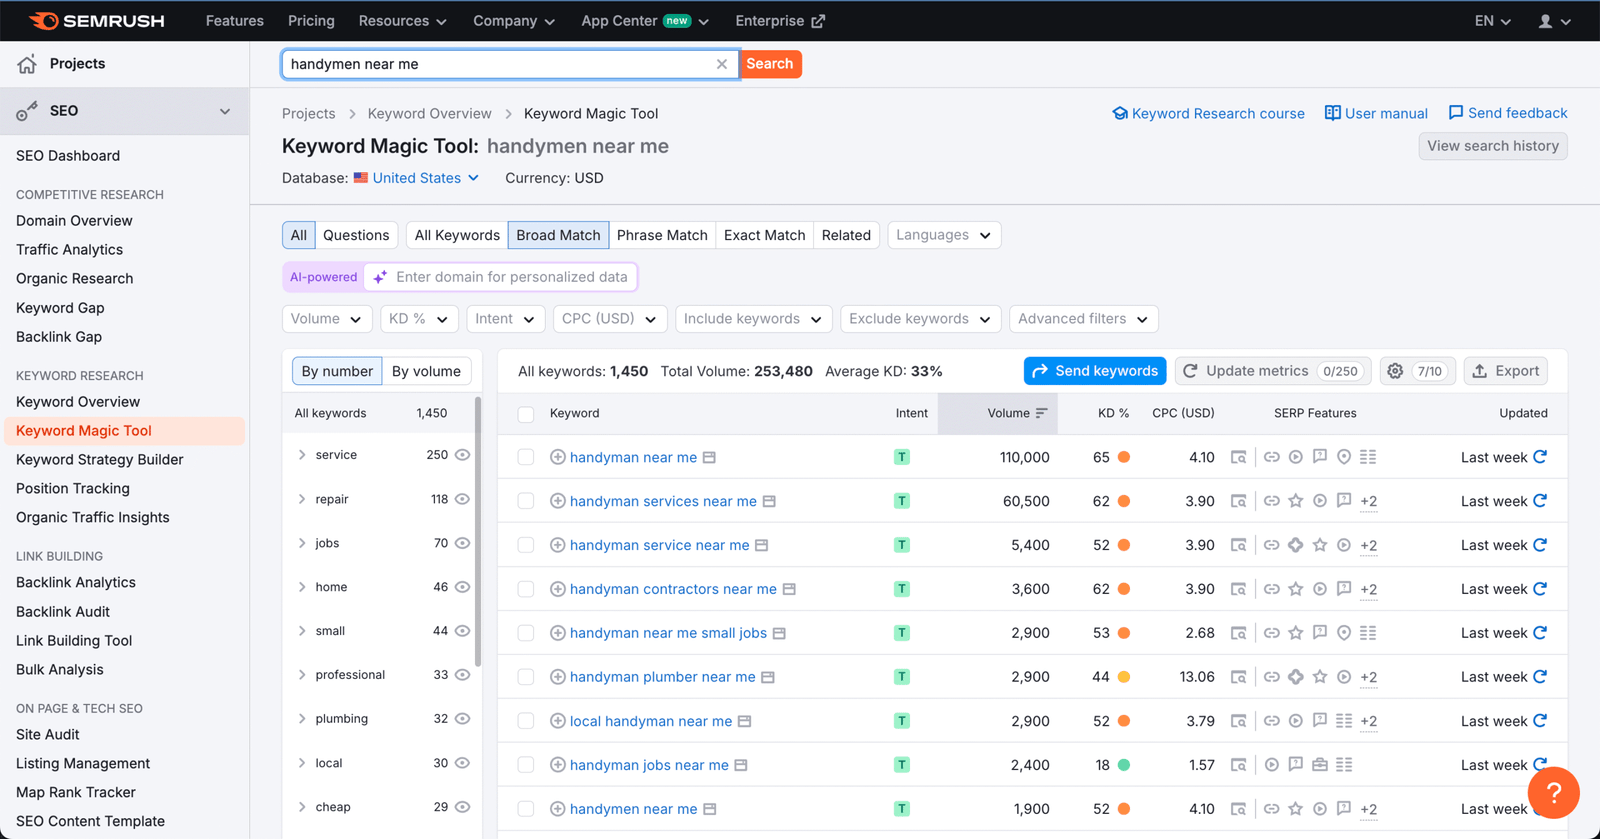Screen dimensions: 1600x839
Task: View SERP for handyman near me
Action: [x=1238, y=457]
